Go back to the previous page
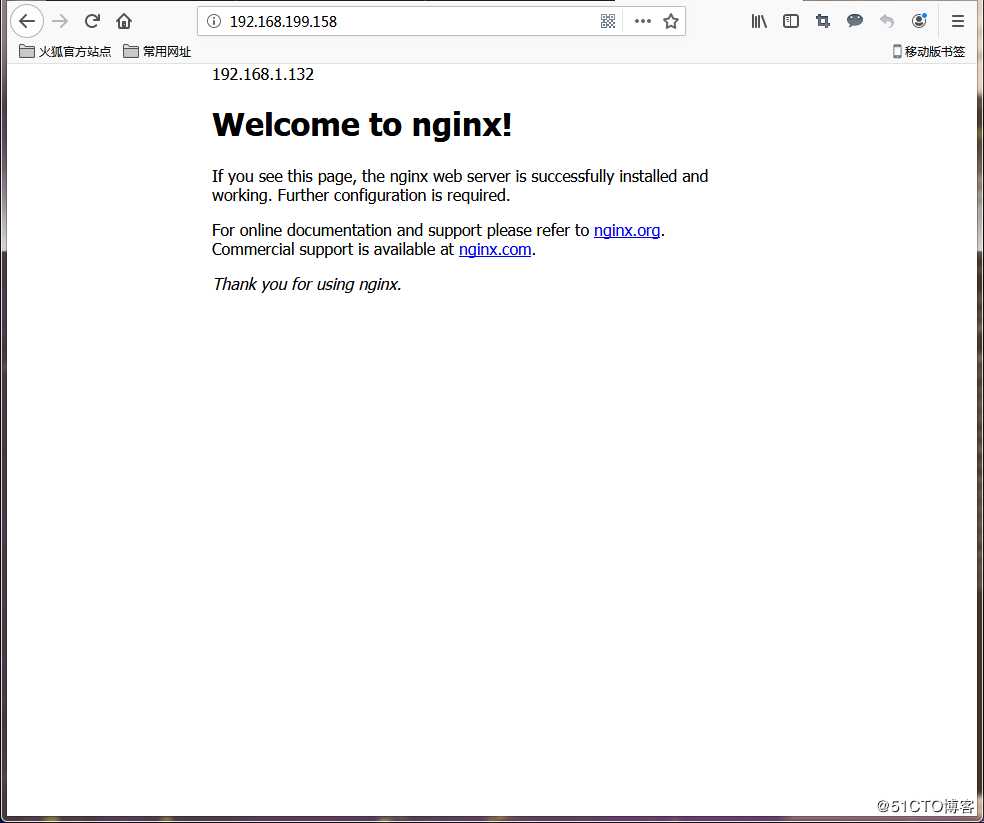 27,21
